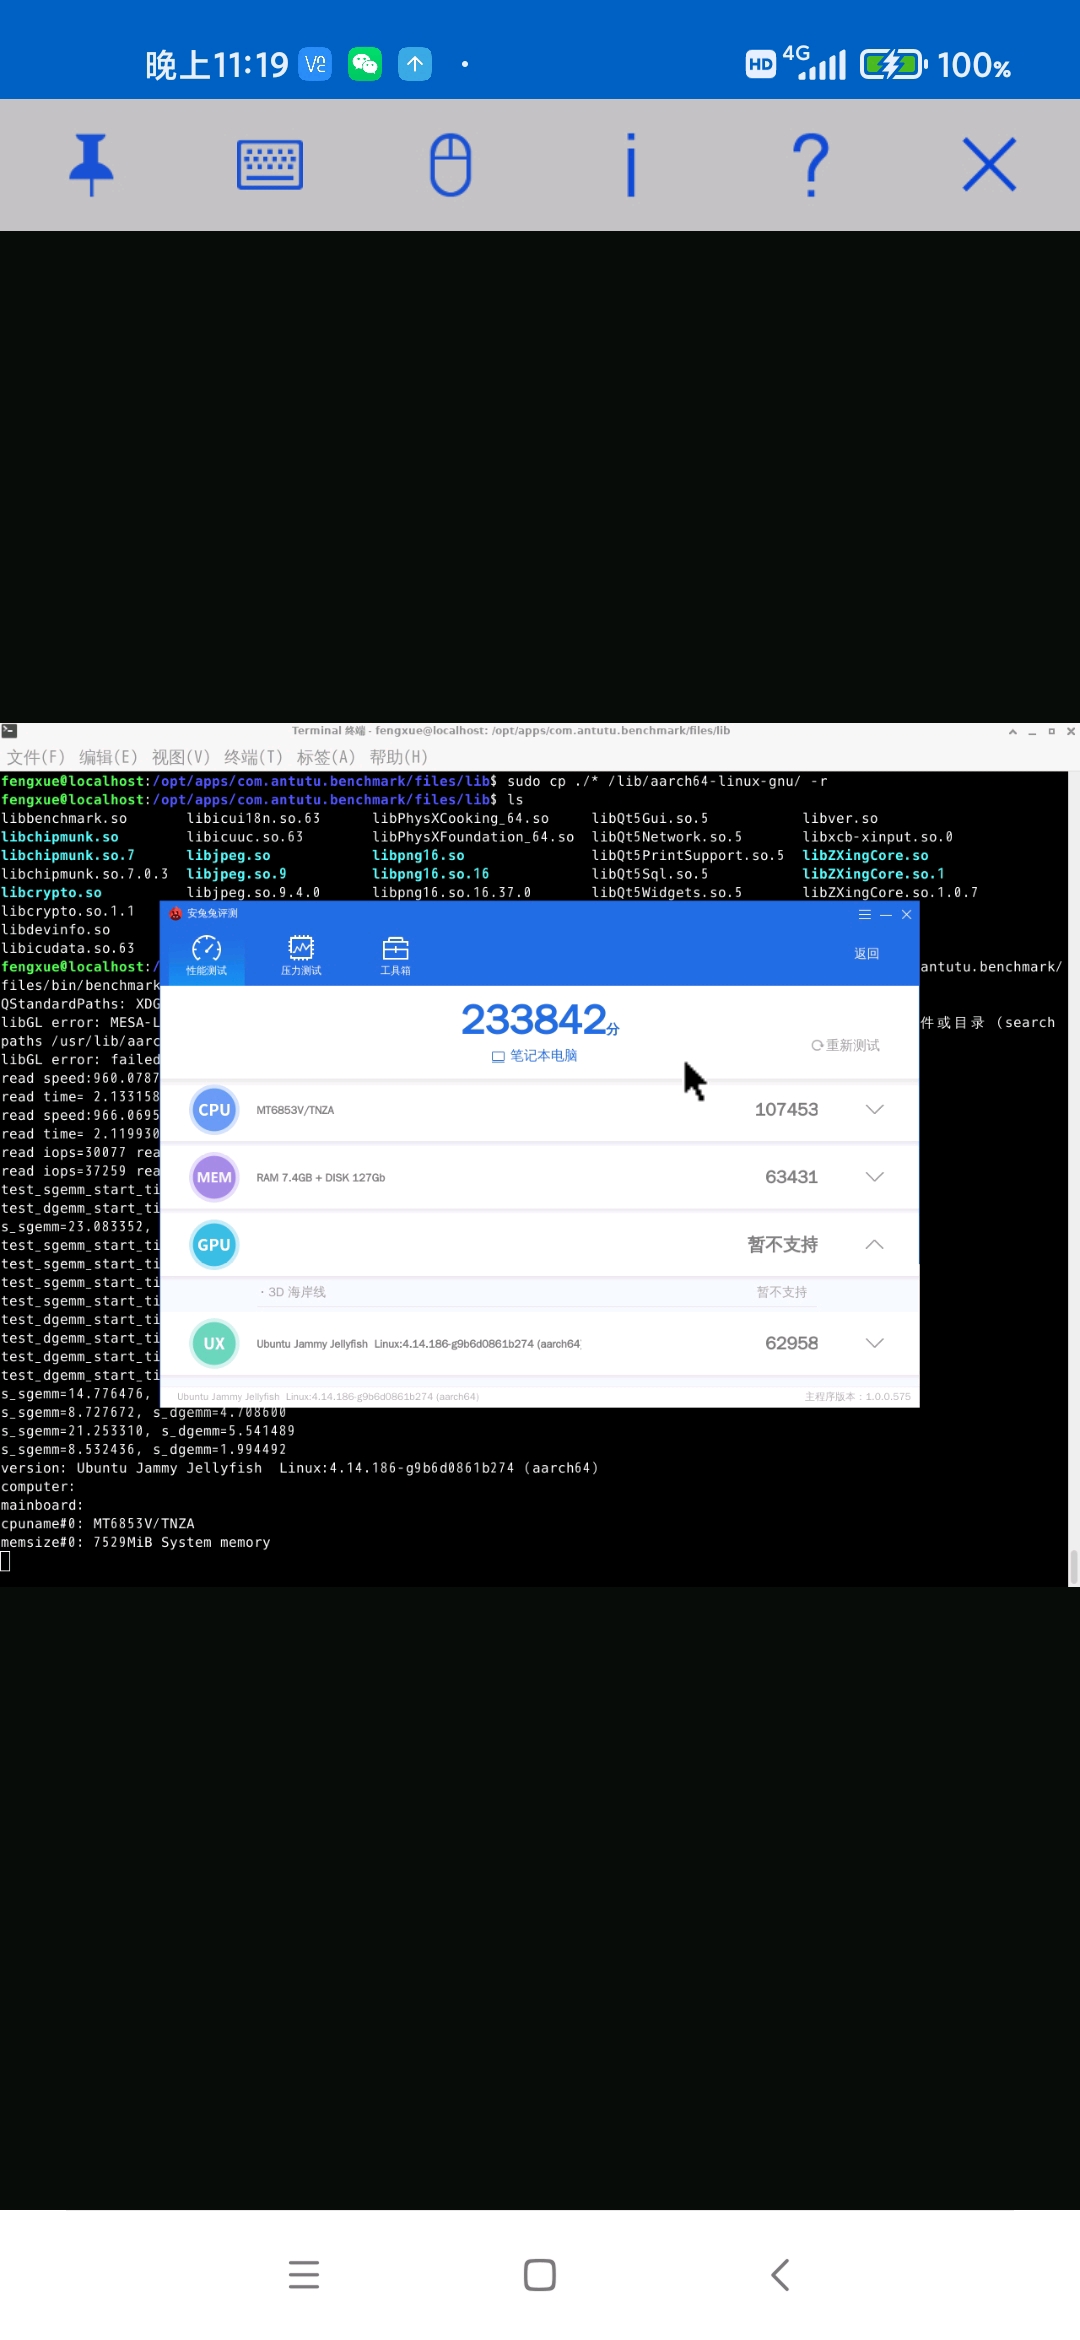
Task: Click the 返回 button in AnTuTu
Action: [x=866, y=954]
